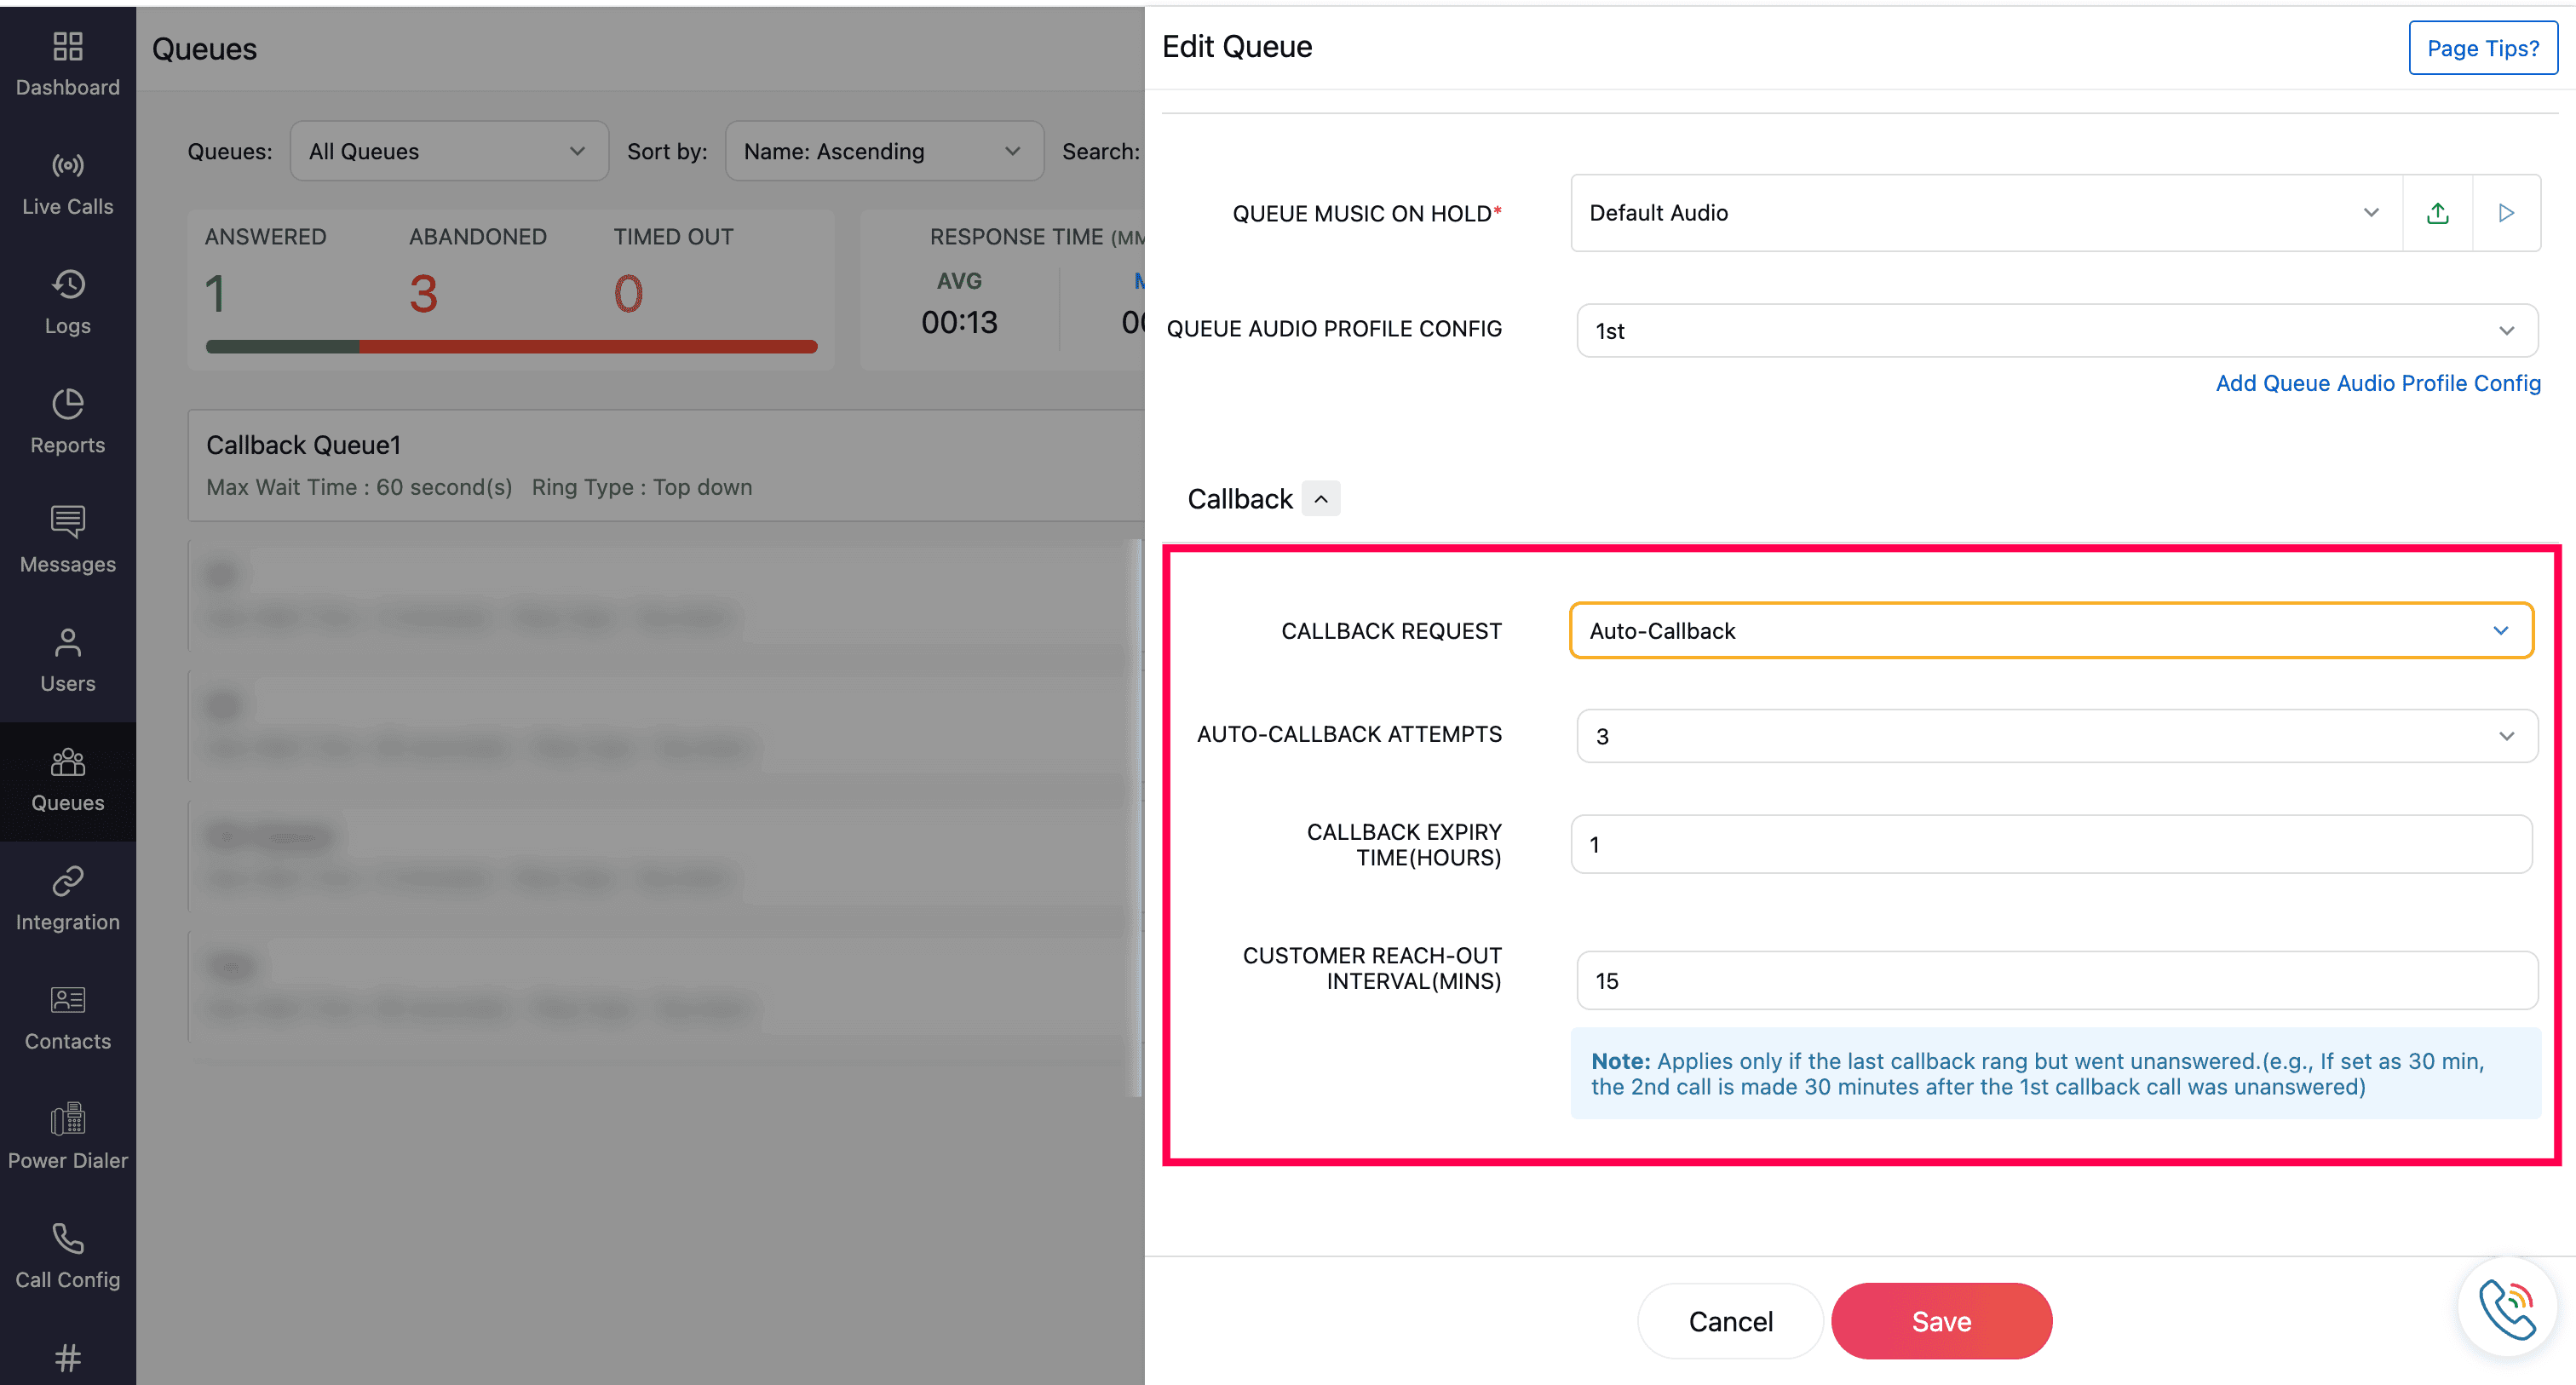Click the upload audio icon
Image resolution: width=2576 pixels, height=1385 pixels.
[2437, 213]
